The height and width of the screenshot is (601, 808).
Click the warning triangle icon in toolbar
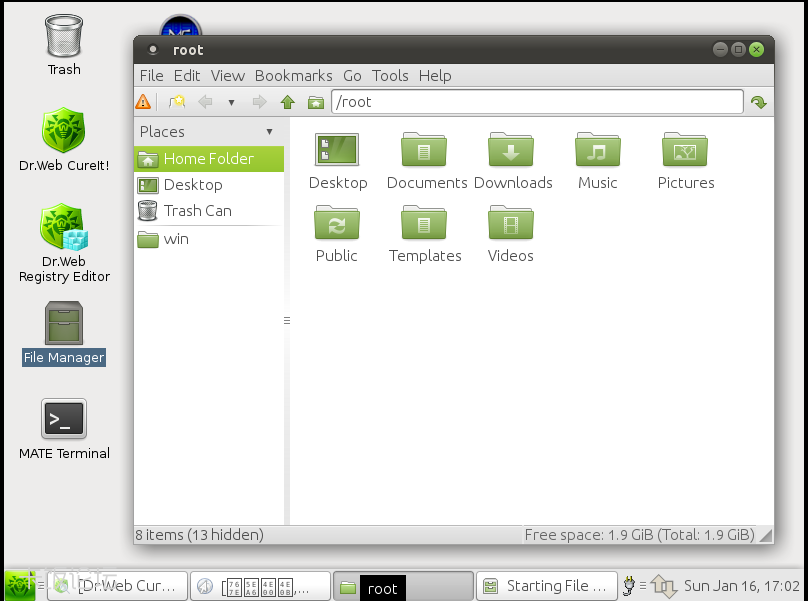click(x=144, y=102)
